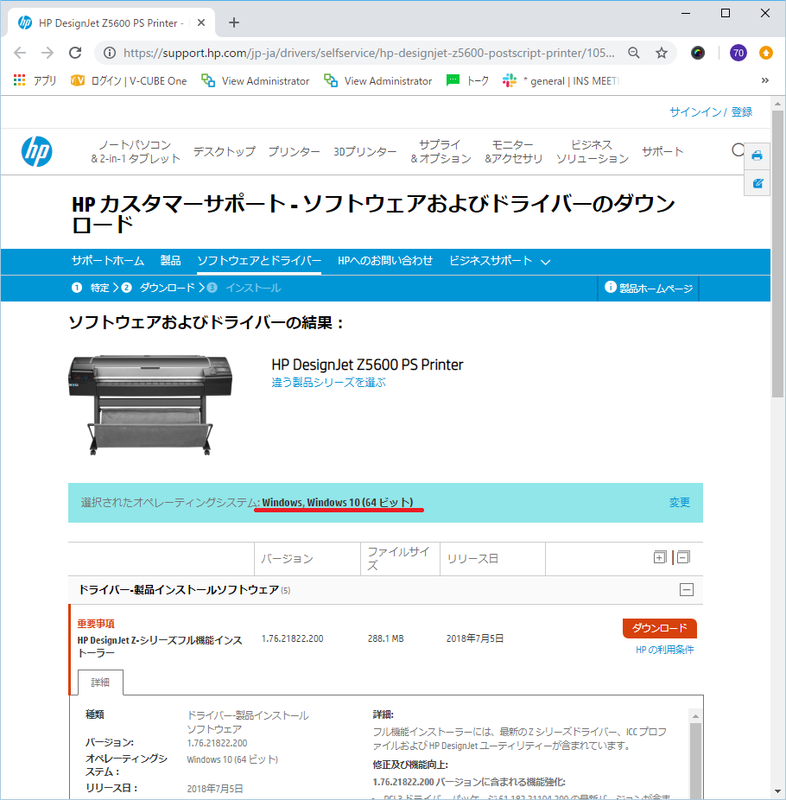Click the ドライバー-製品インストールソフトウェア heading
The height and width of the screenshot is (800, 786).
coord(179,590)
